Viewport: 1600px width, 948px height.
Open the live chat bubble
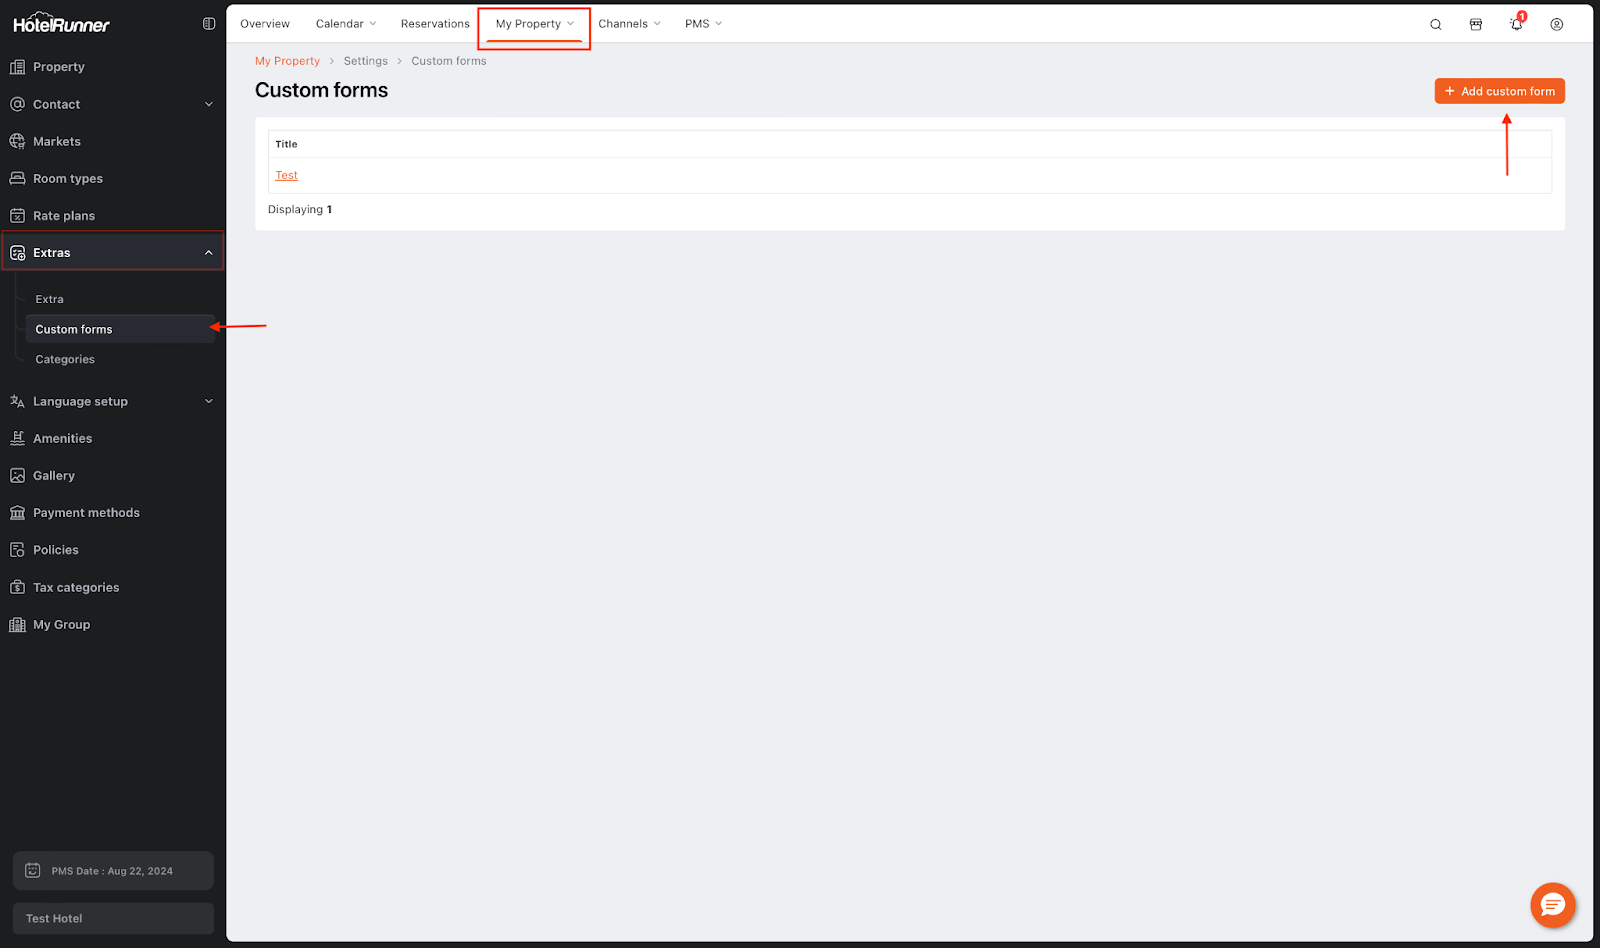1552,905
